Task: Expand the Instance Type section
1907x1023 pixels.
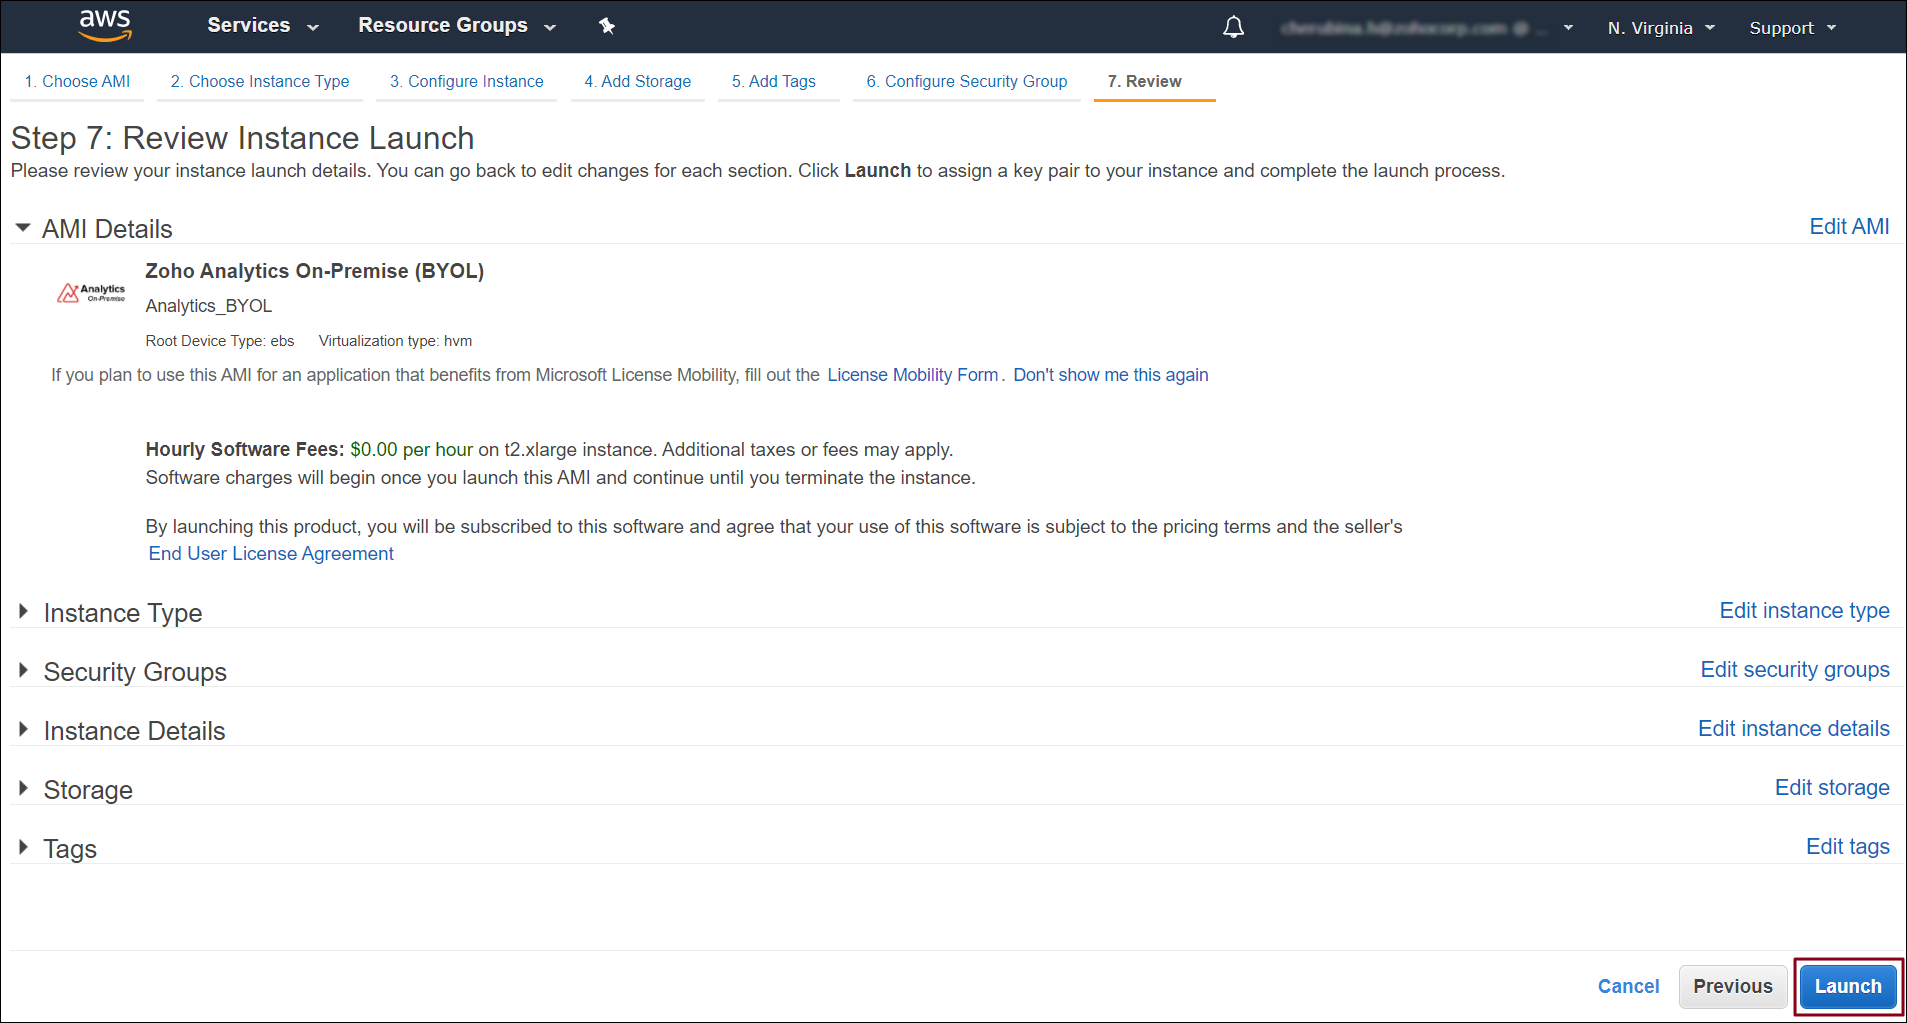Action: (23, 612)
